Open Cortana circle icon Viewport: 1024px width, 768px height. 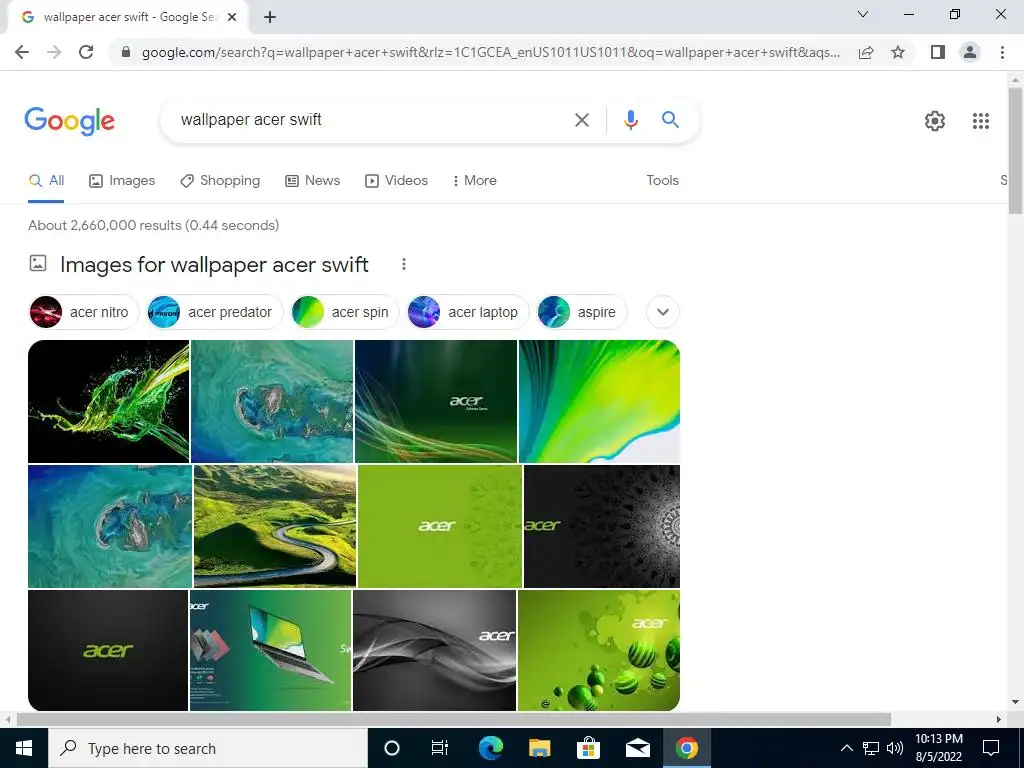pyautogui.click(x=391, y=748)
